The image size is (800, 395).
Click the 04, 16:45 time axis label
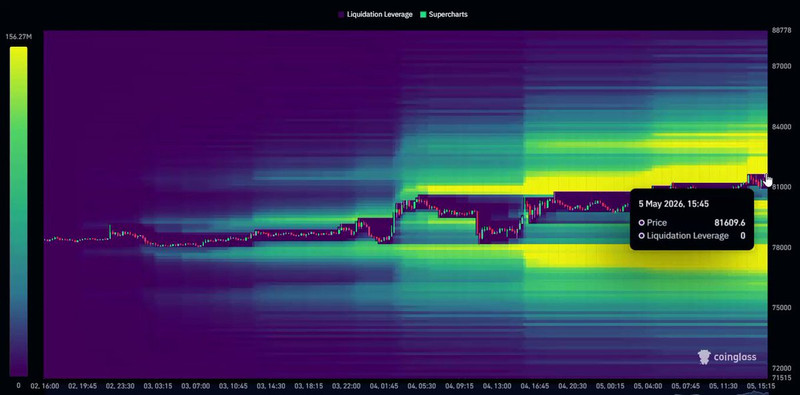(x=535, y=386)
